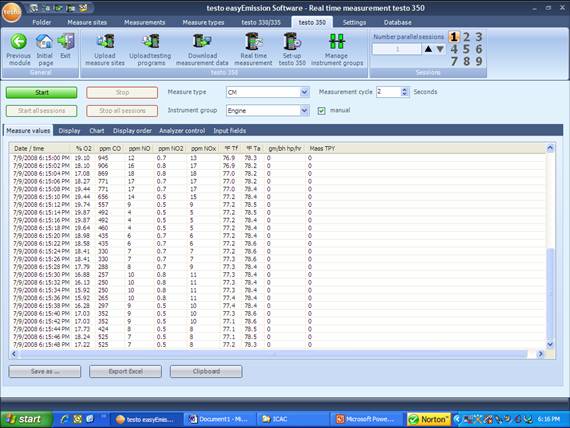Open the Database ribbon tab
Viewport: 570px width, 428px height.
click(x=398, y=23)
